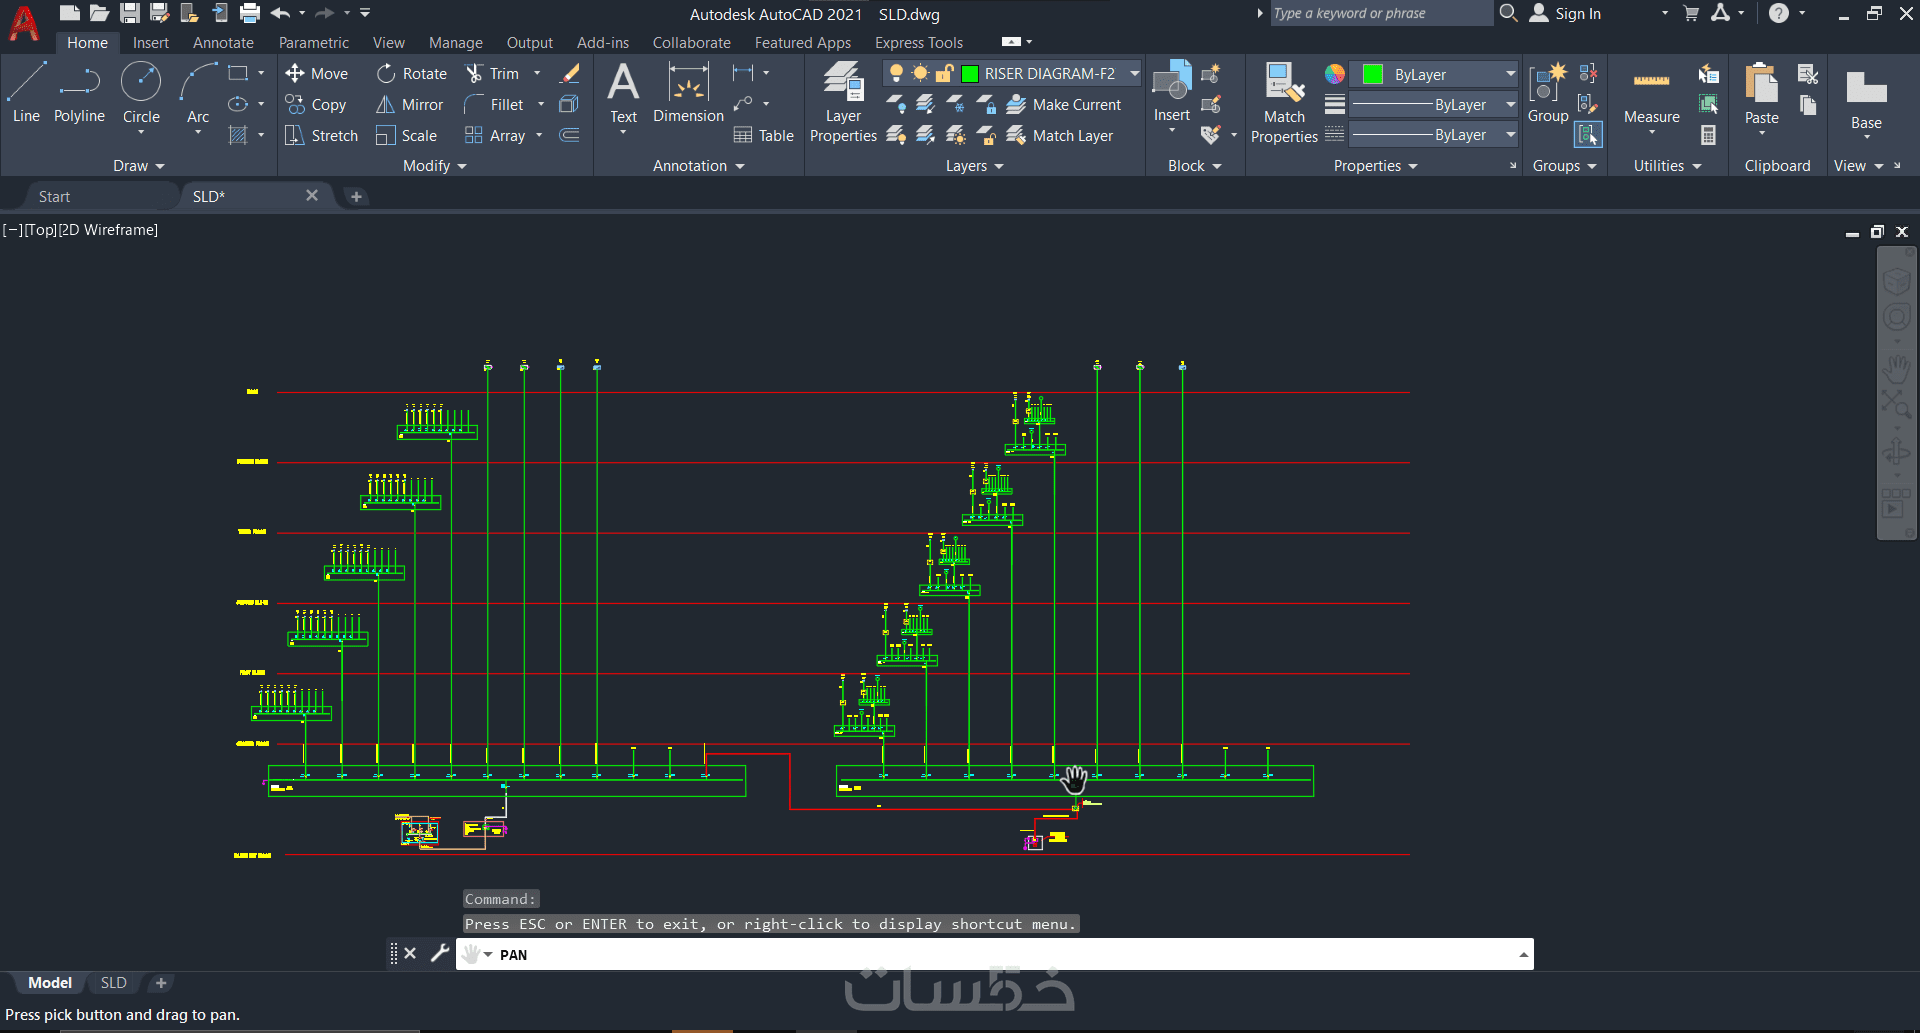Click the Offset tool icon
The image size is (1920, 1033).
(569, 135)
